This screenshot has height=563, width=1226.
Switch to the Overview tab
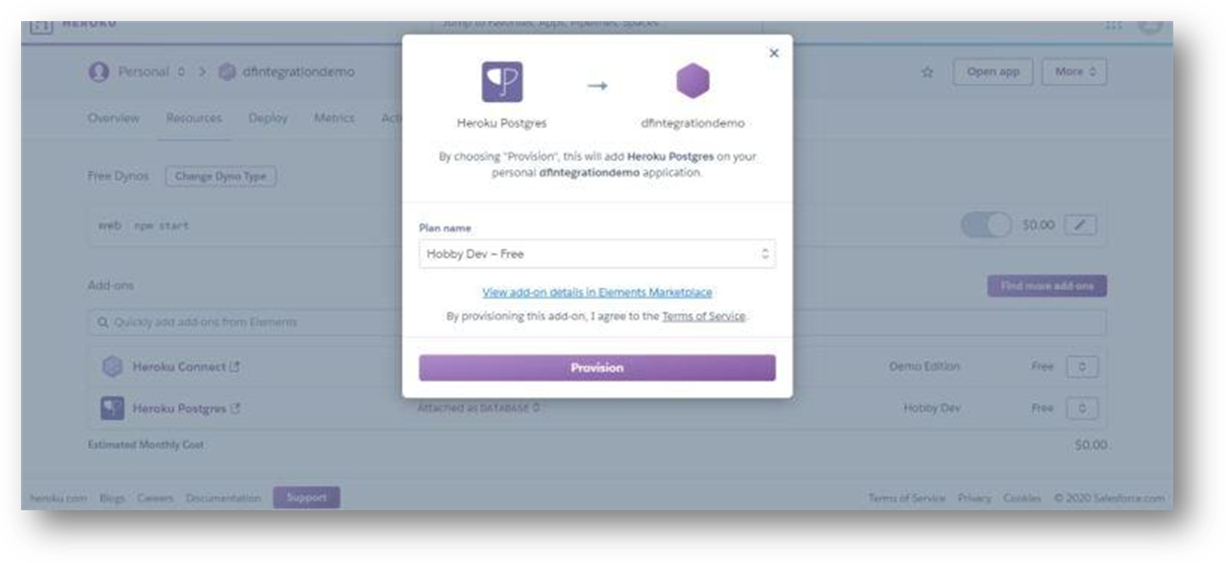click(113, 118)
